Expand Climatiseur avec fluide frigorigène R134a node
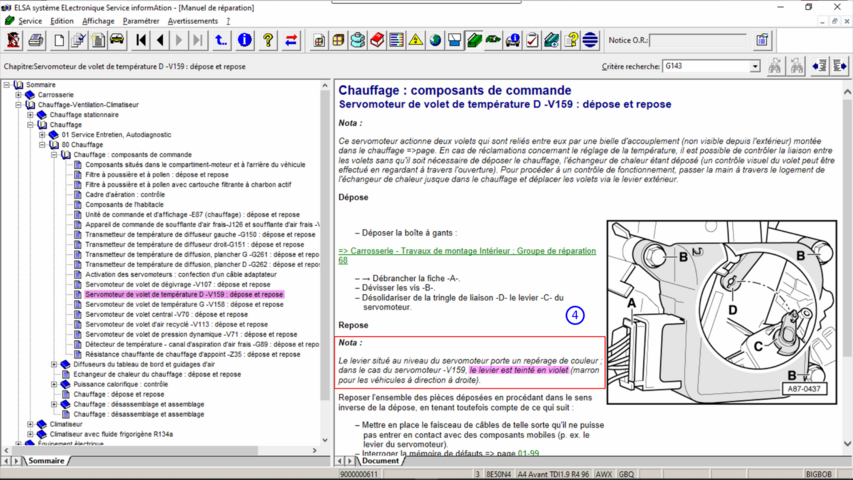Screen dimensions: 853x480 (30, 434)
